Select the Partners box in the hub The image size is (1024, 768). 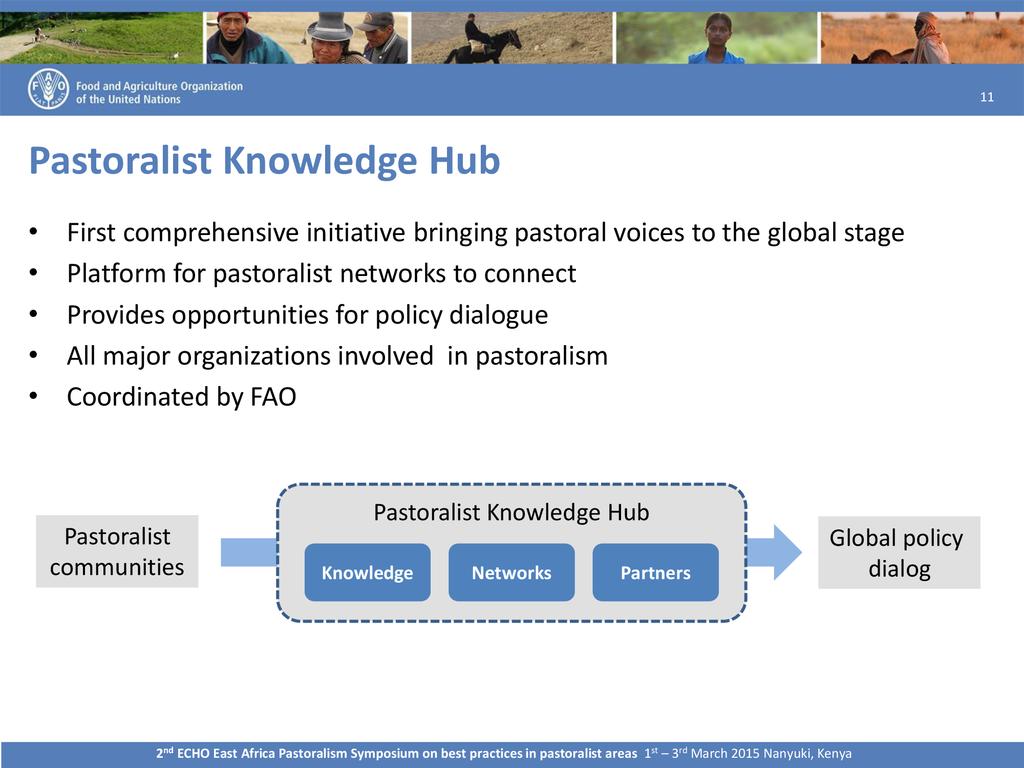coord(655,573)
